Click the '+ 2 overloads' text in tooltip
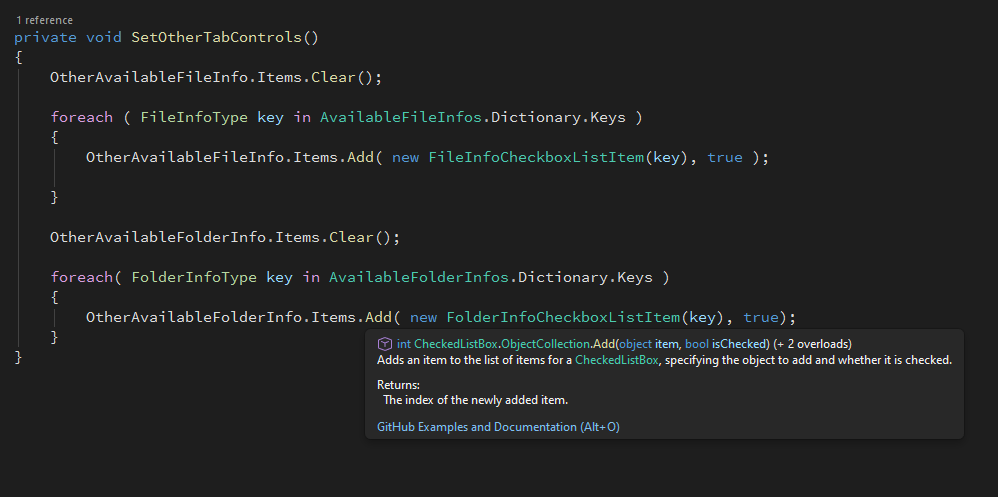 812,343
